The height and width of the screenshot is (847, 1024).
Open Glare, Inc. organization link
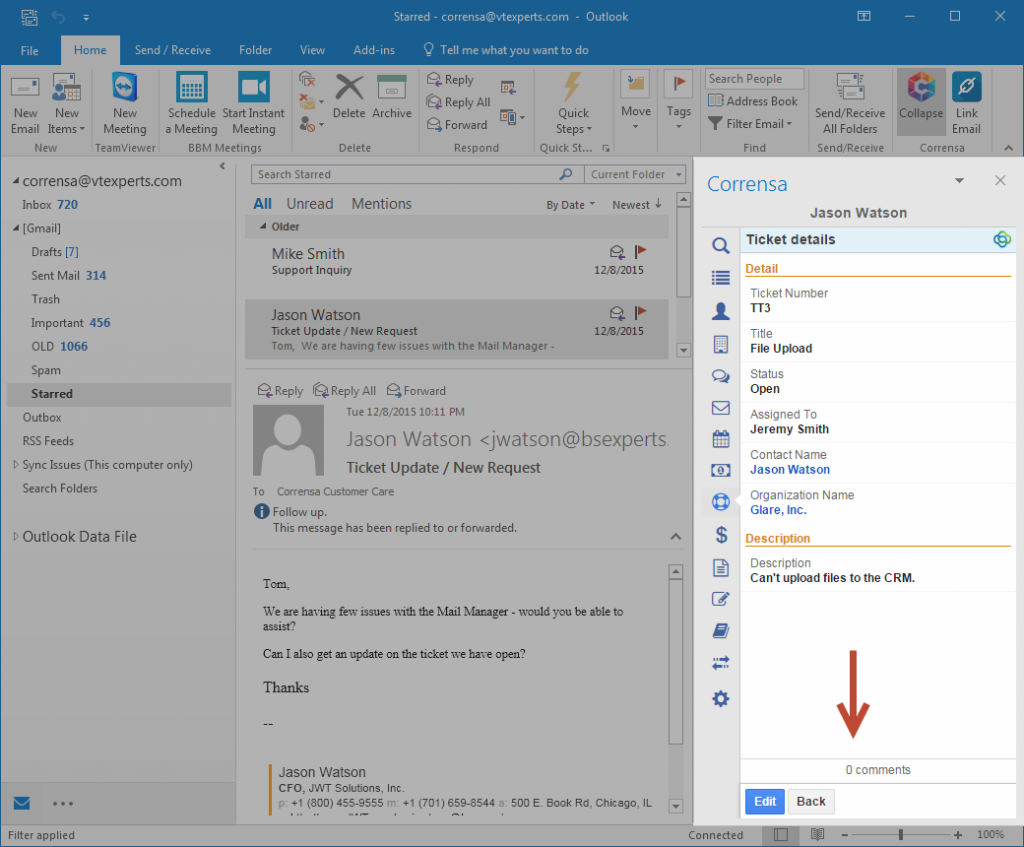tap(778, 510)
